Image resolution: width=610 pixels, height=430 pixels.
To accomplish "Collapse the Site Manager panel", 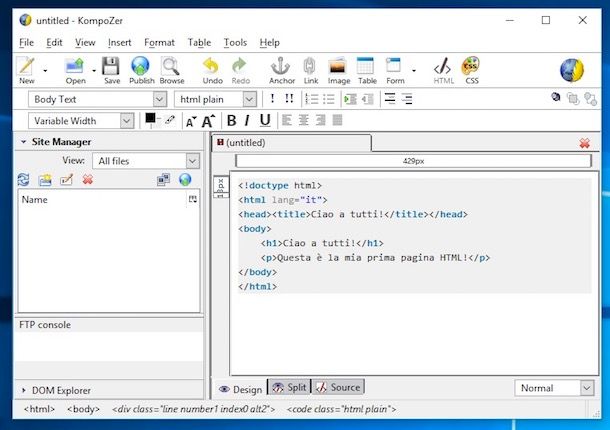I will click(23, 142).
